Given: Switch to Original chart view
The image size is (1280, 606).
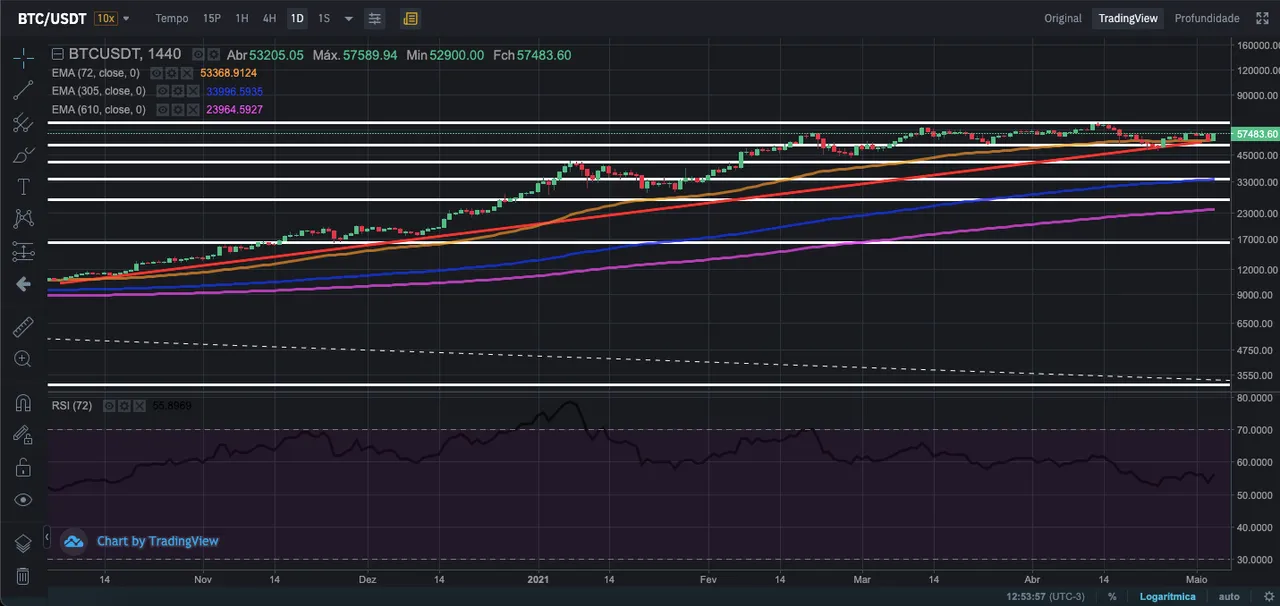Looking at the screenshot, I should (x=1063, y=18).
